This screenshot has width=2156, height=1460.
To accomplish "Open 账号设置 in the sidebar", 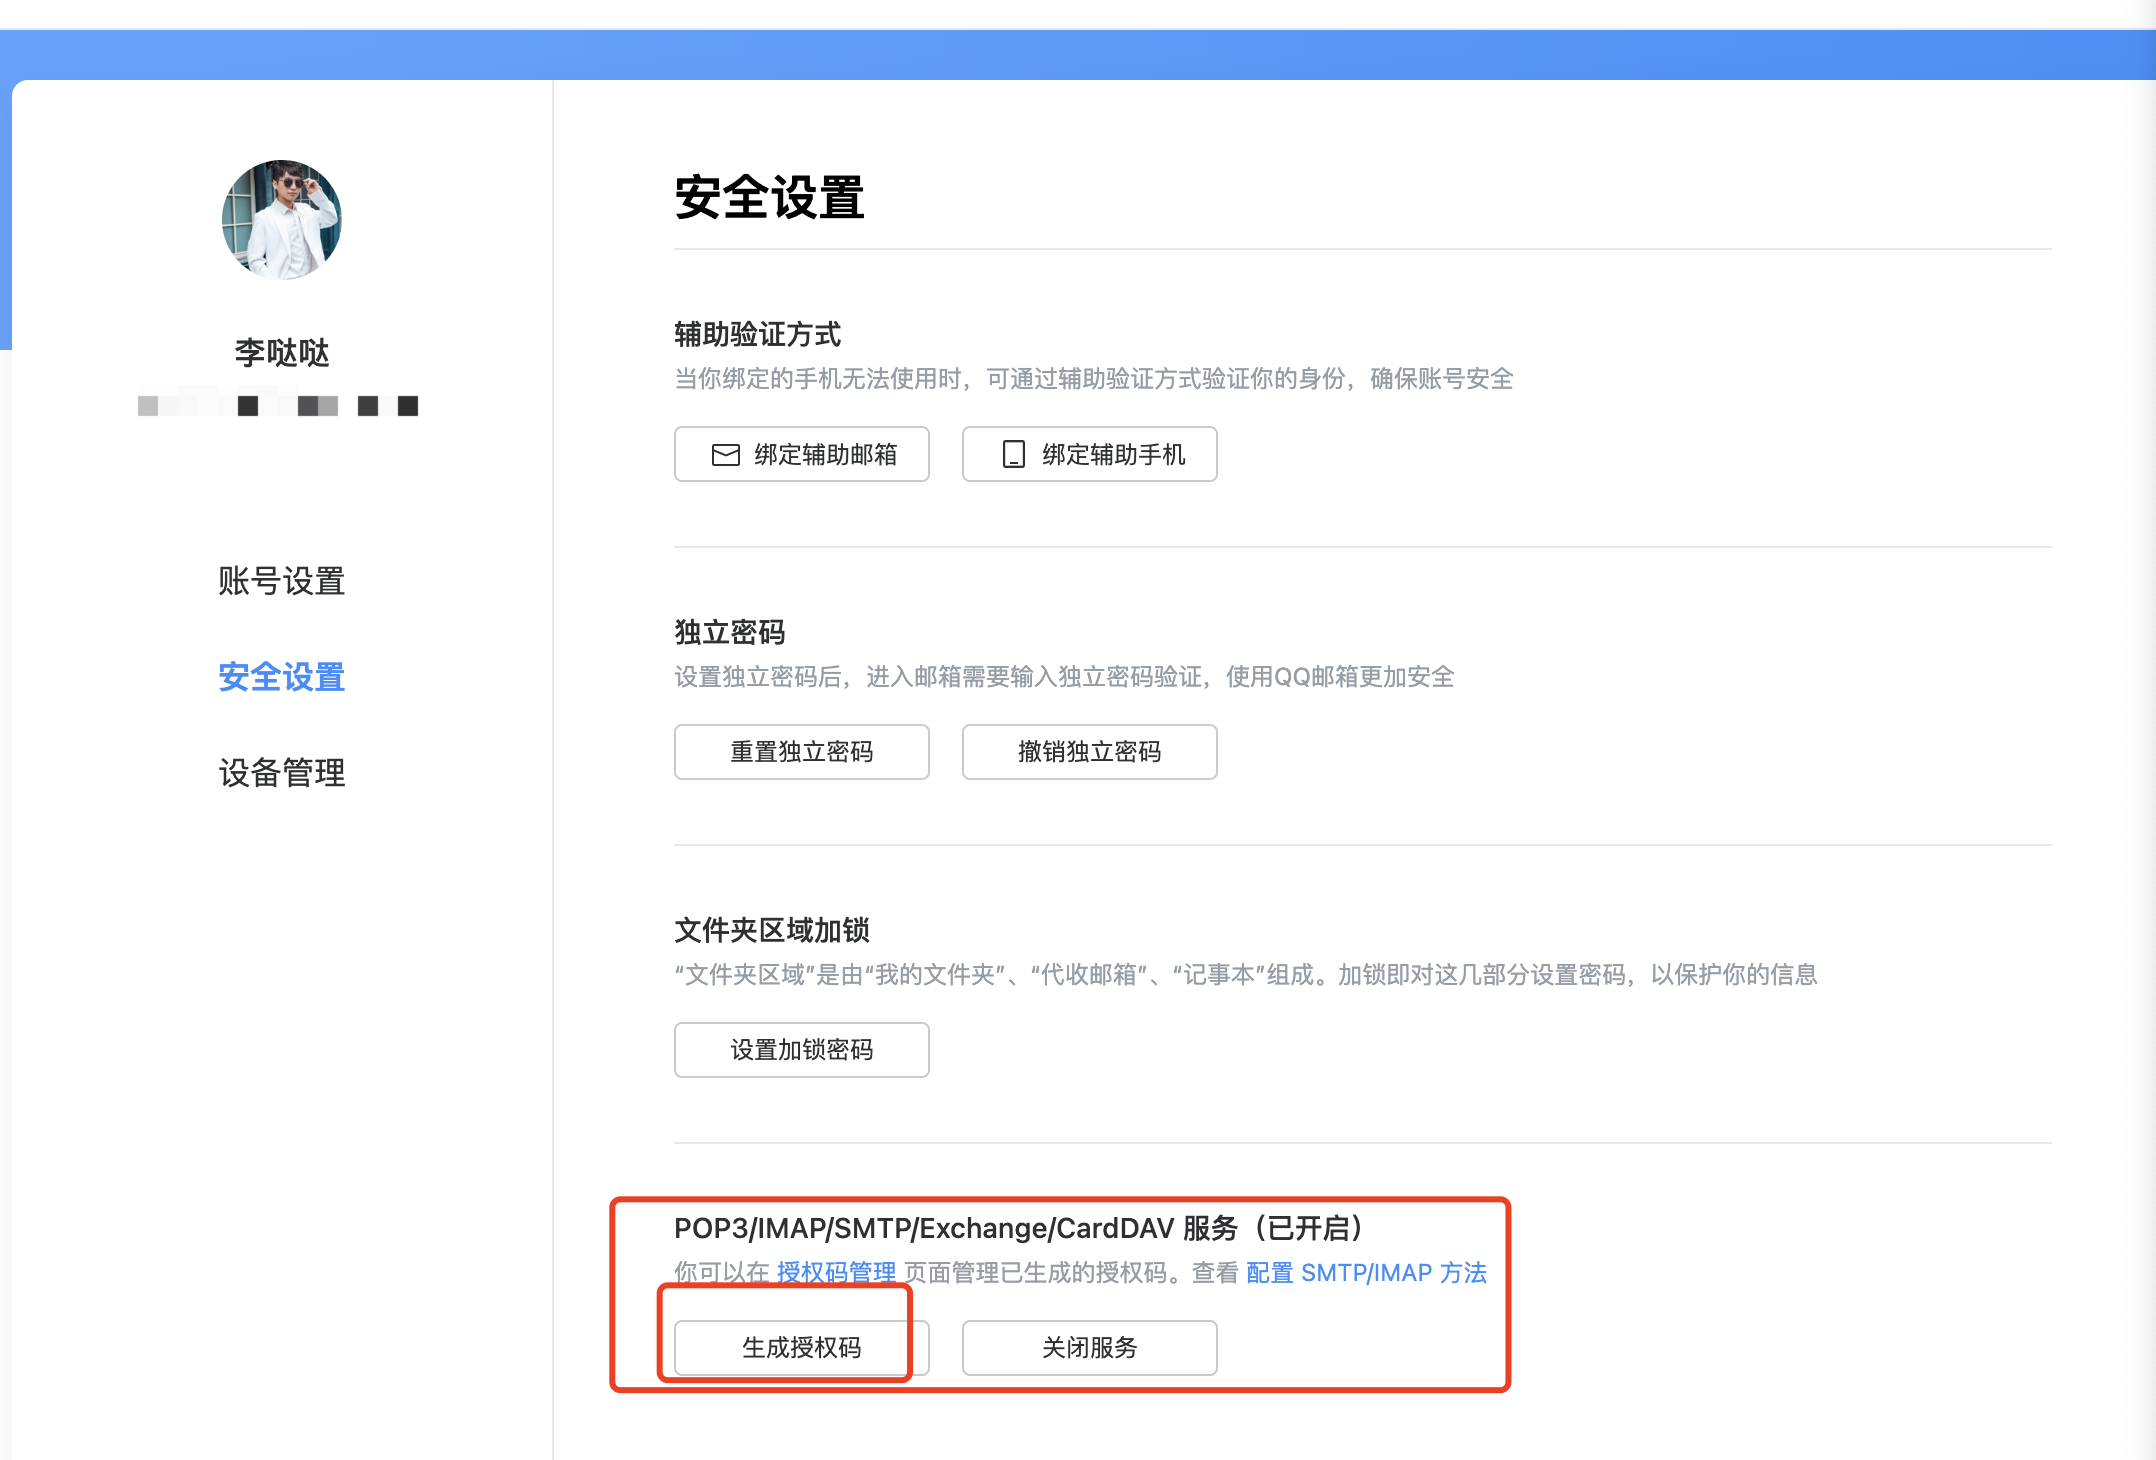I will 282,581.
